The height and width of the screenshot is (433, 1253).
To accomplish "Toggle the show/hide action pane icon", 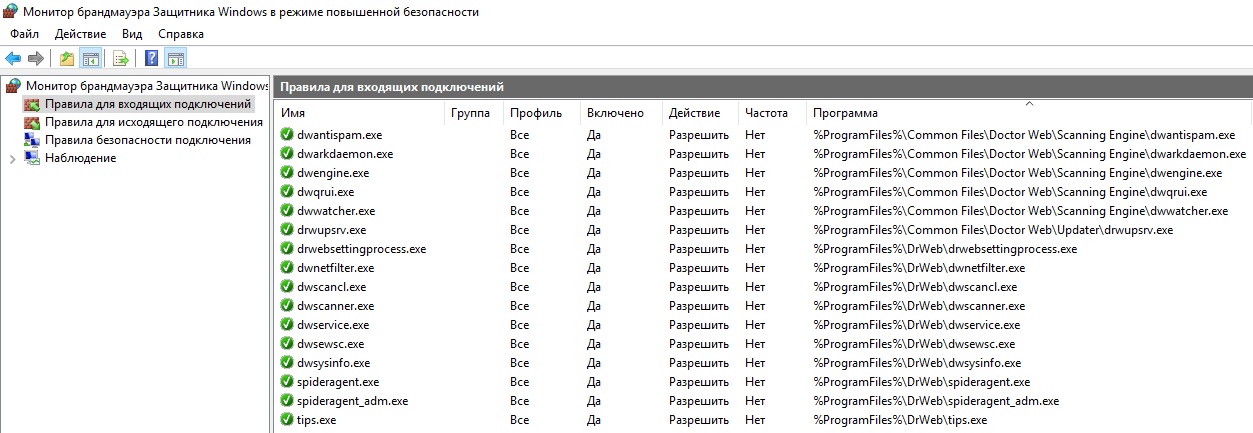I will click(176, 58).
